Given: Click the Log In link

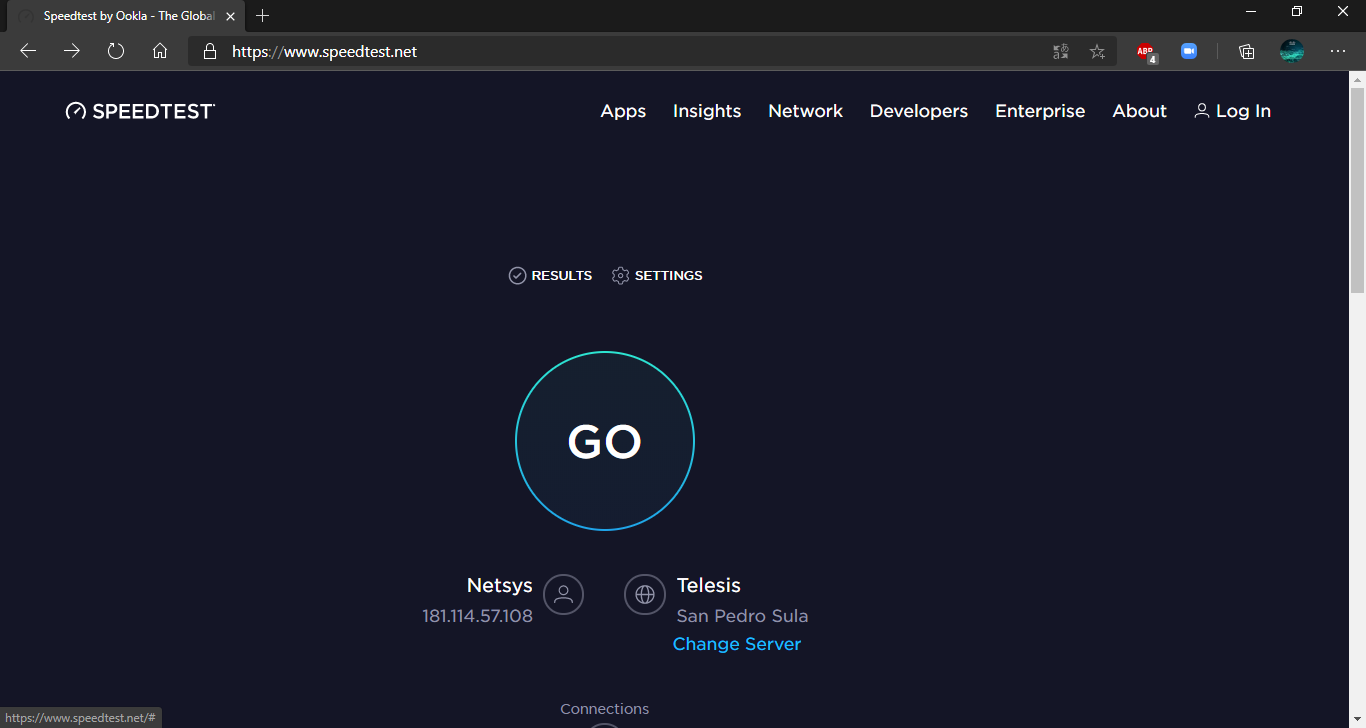Looking at the screenshot, I should (1232, 111).
